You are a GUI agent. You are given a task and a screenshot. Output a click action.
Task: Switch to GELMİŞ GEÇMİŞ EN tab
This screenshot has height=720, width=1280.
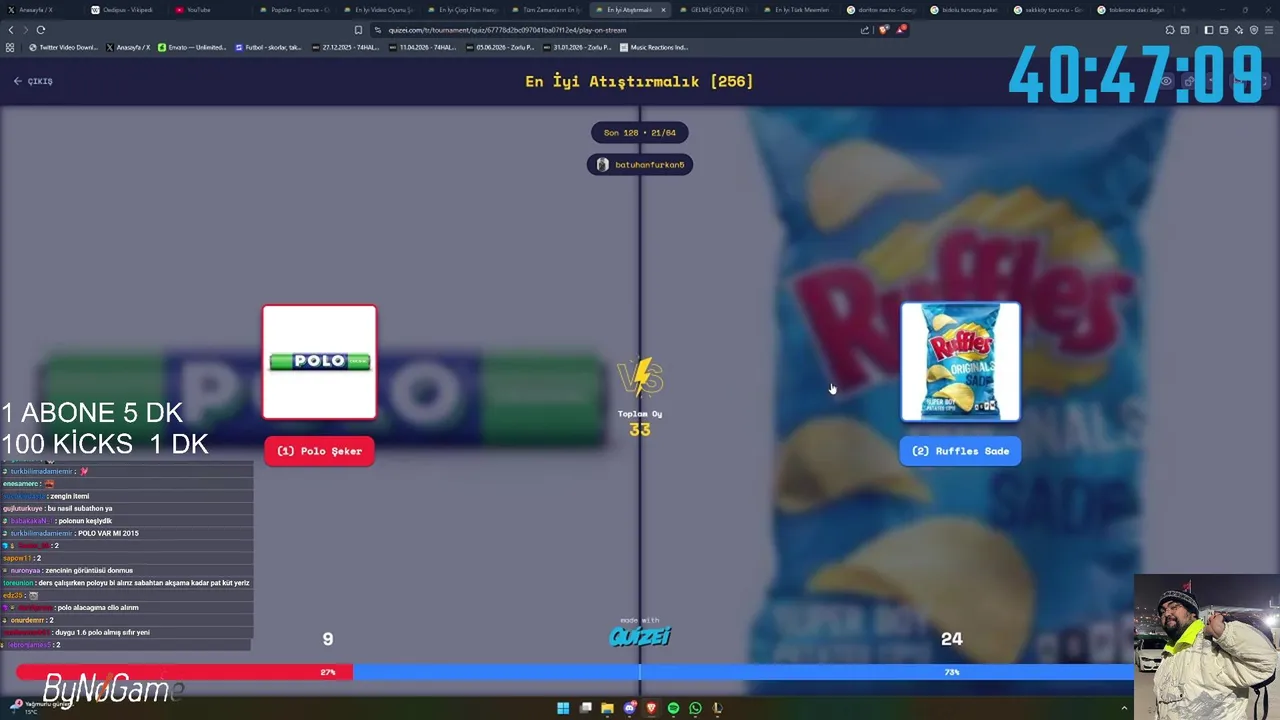pos(713,10)
